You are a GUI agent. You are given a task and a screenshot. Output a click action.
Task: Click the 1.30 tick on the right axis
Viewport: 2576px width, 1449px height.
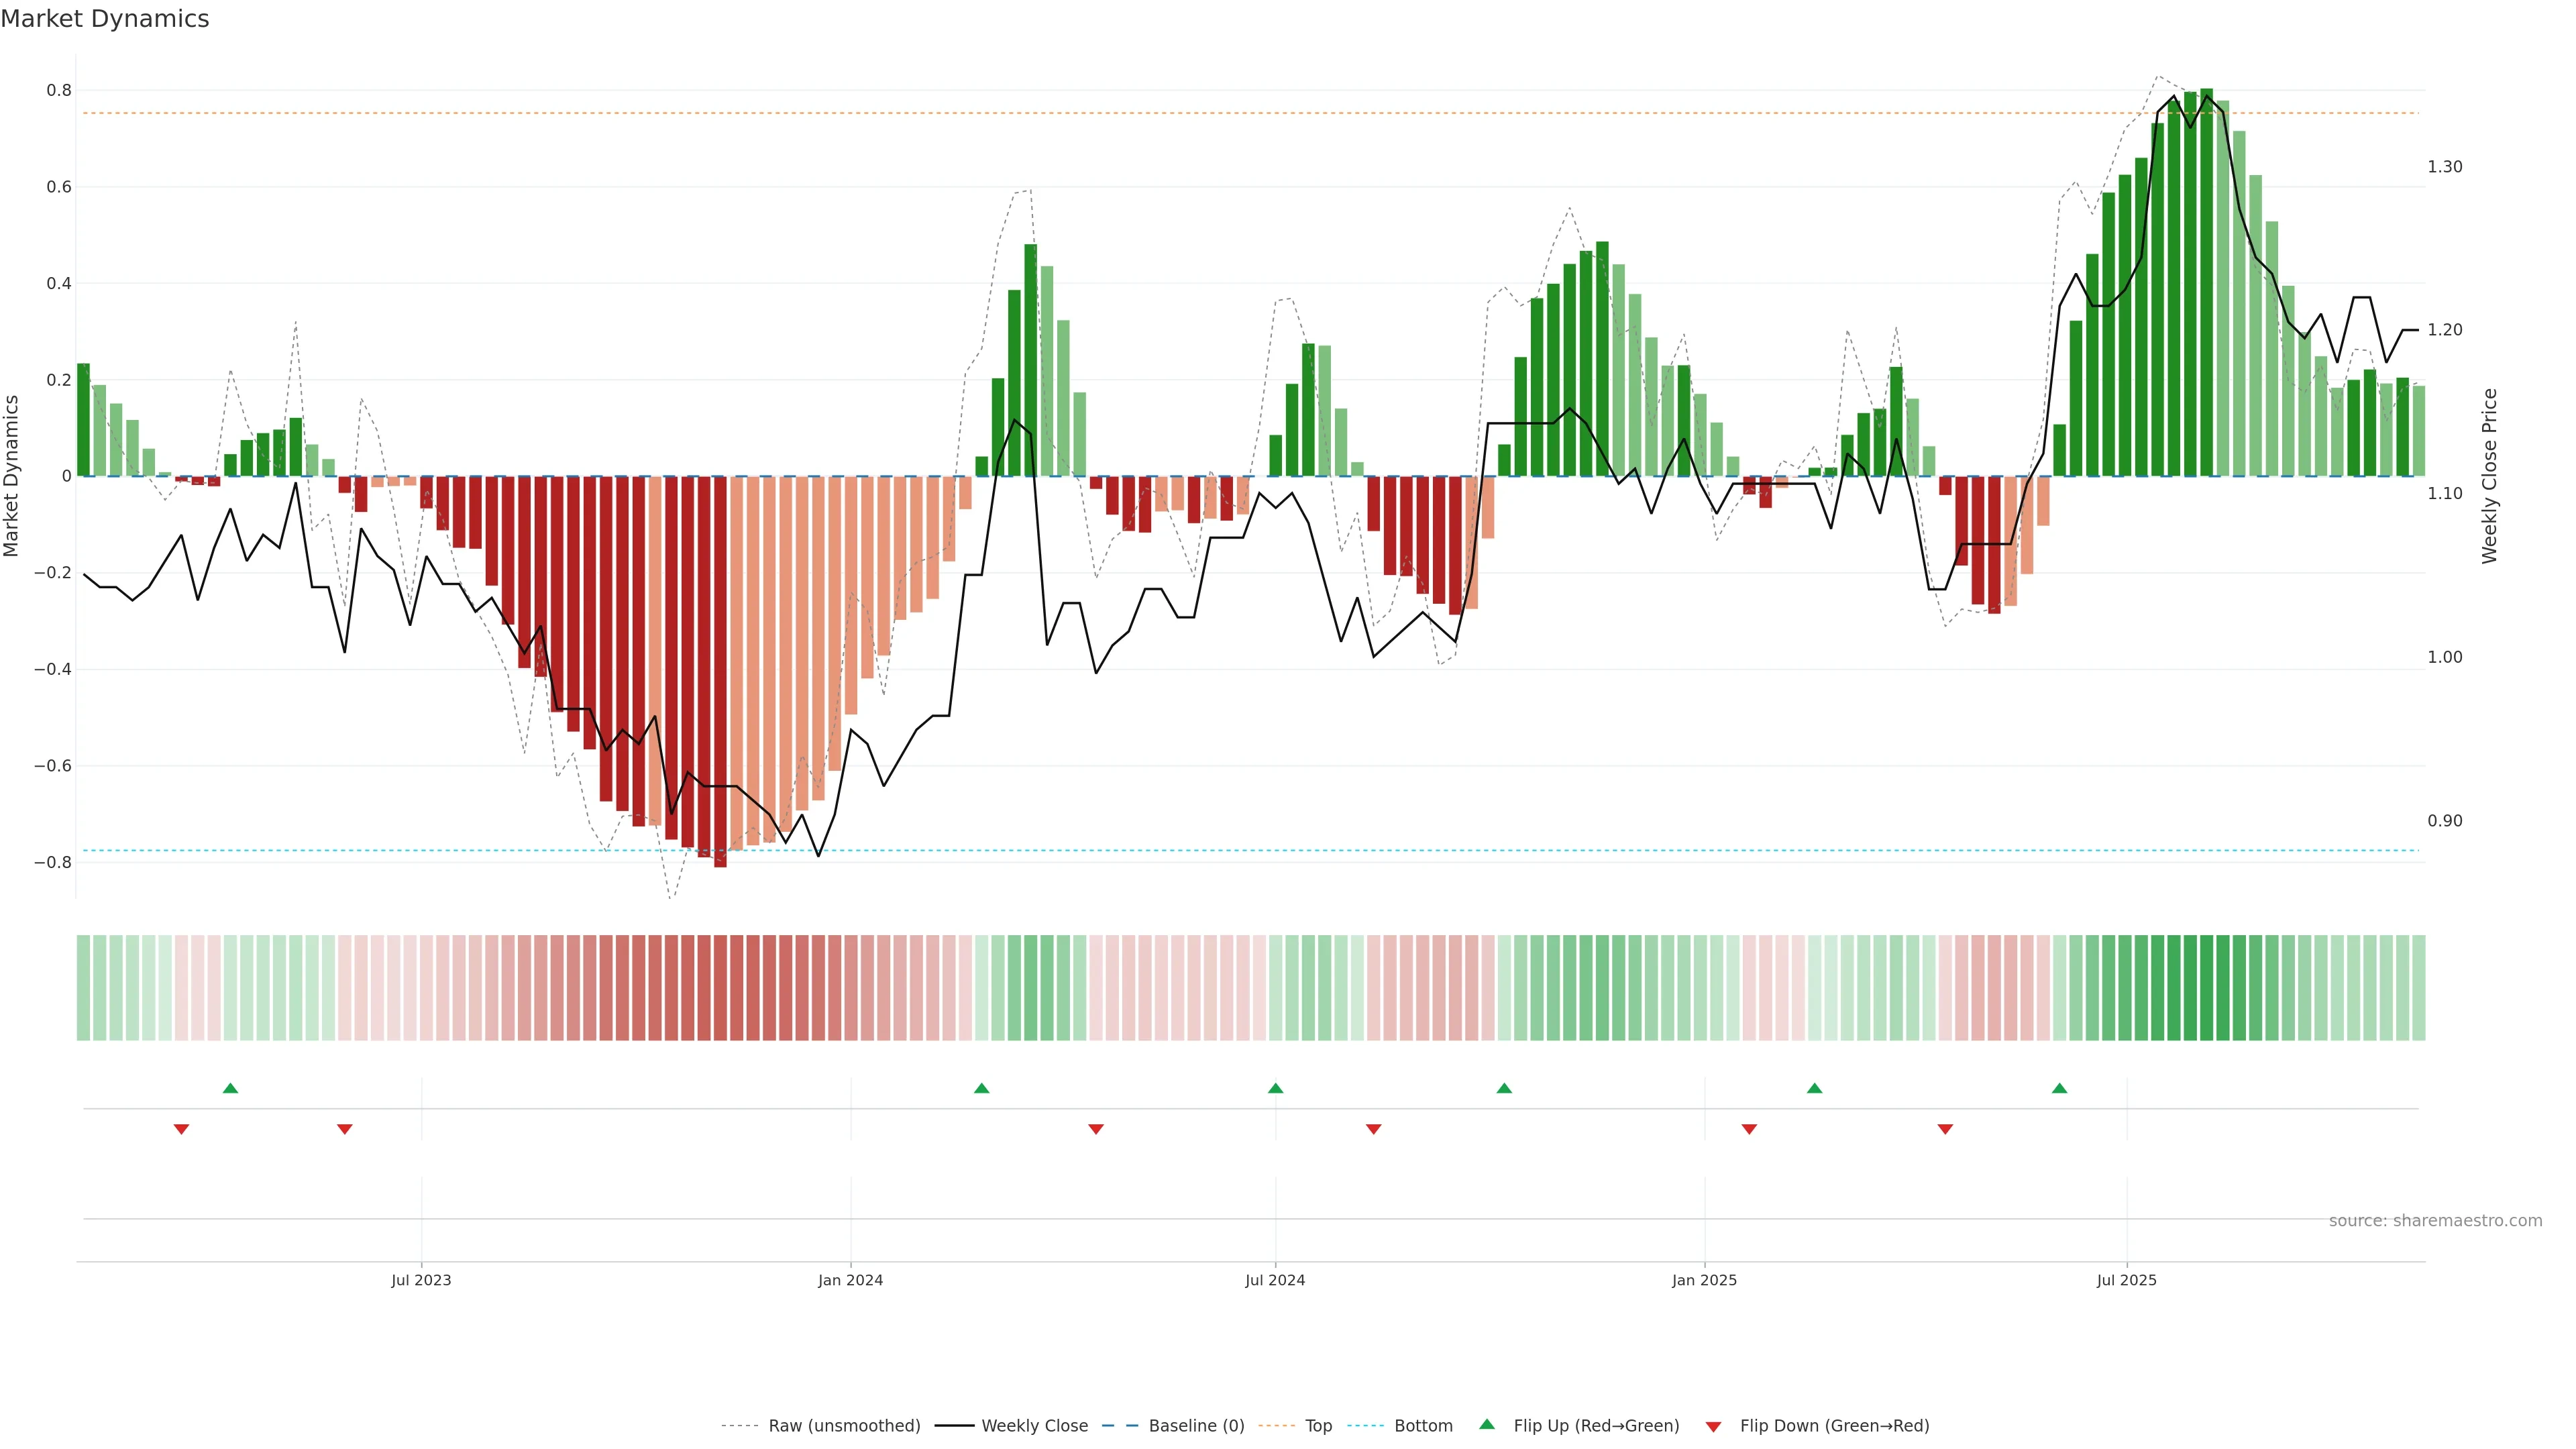pos(2444,167)
